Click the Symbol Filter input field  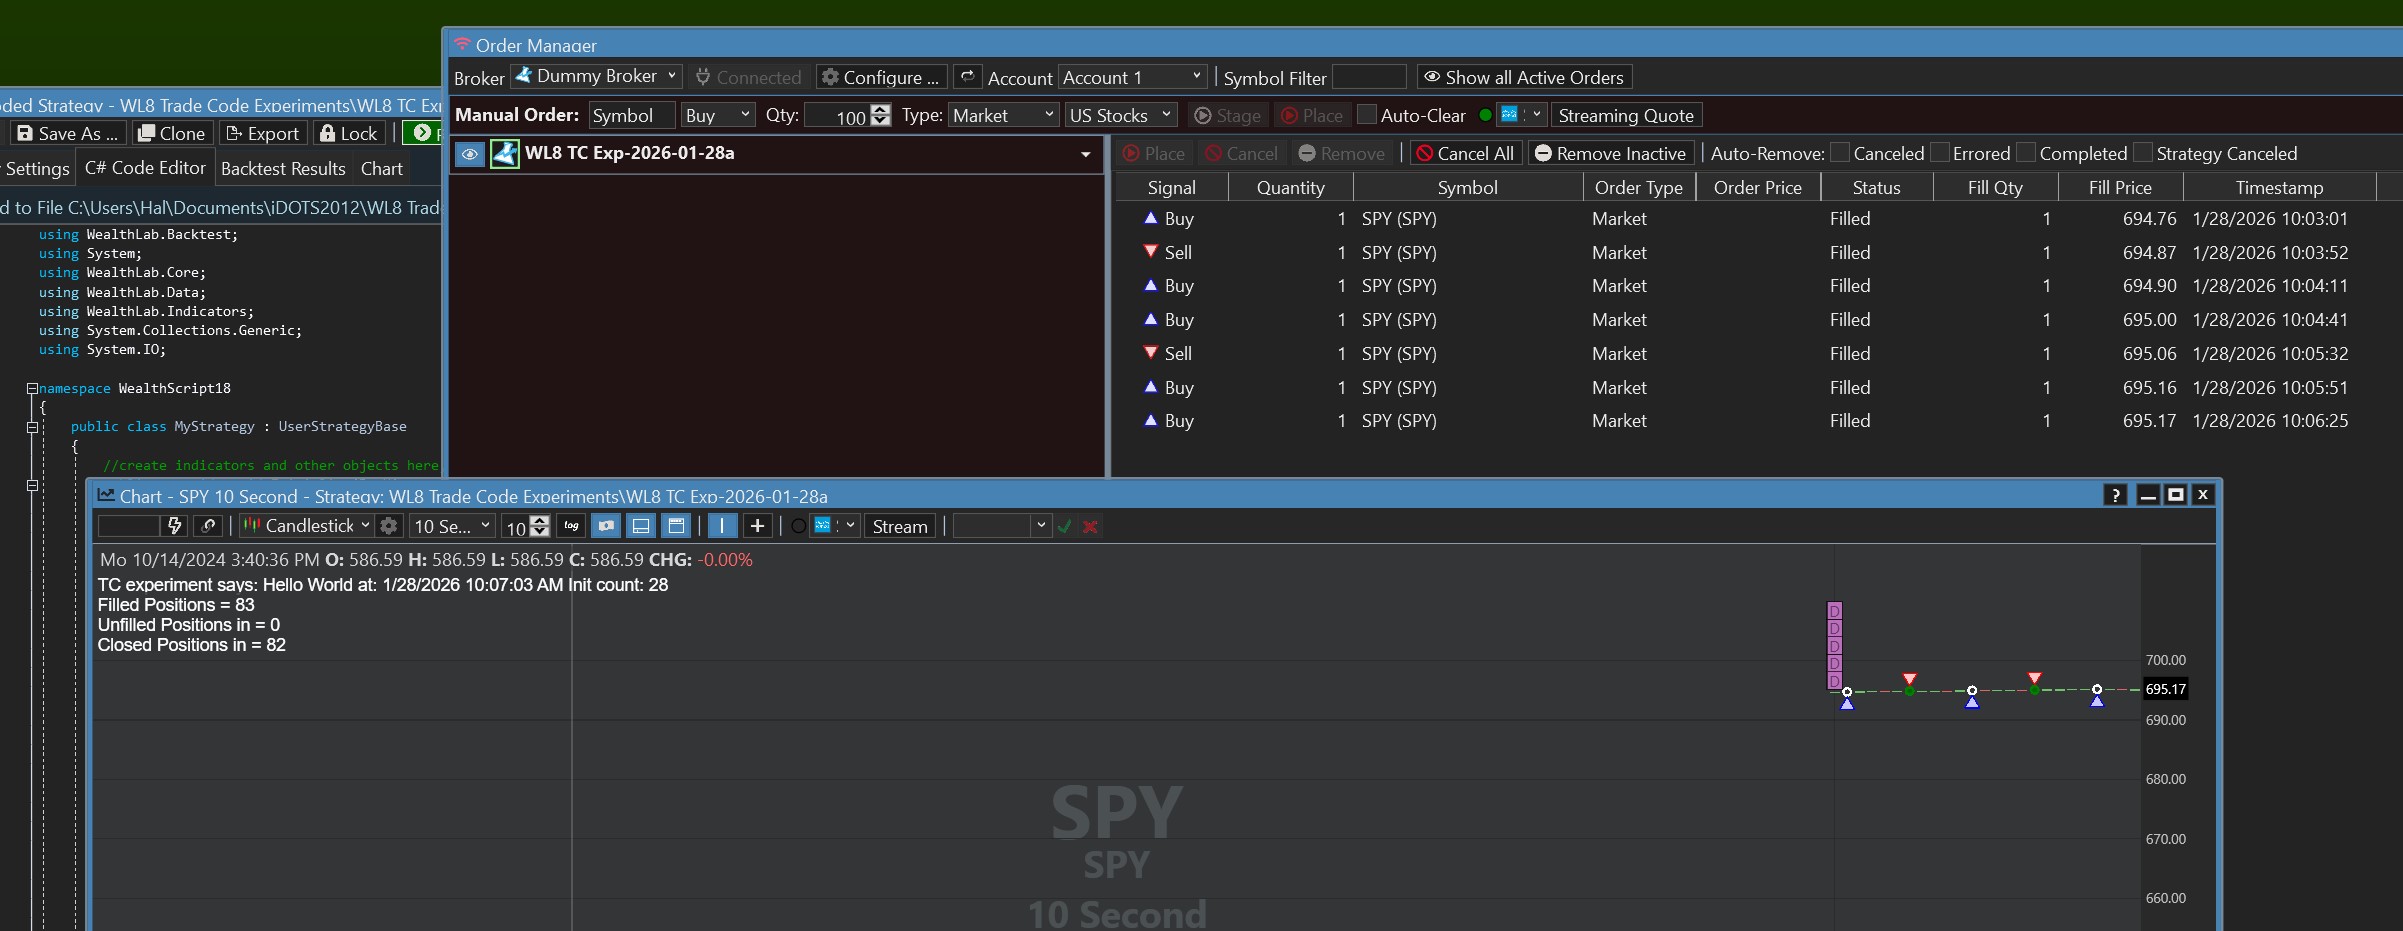pos(1368,77)
